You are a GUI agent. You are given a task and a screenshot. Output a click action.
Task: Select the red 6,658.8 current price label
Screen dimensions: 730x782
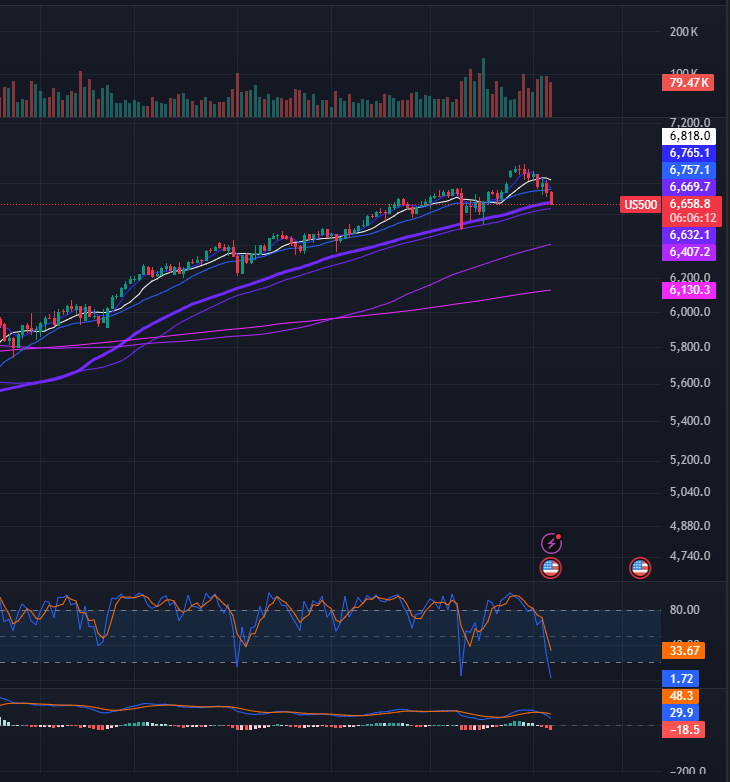pyautogui.click(x=689, y=204)
